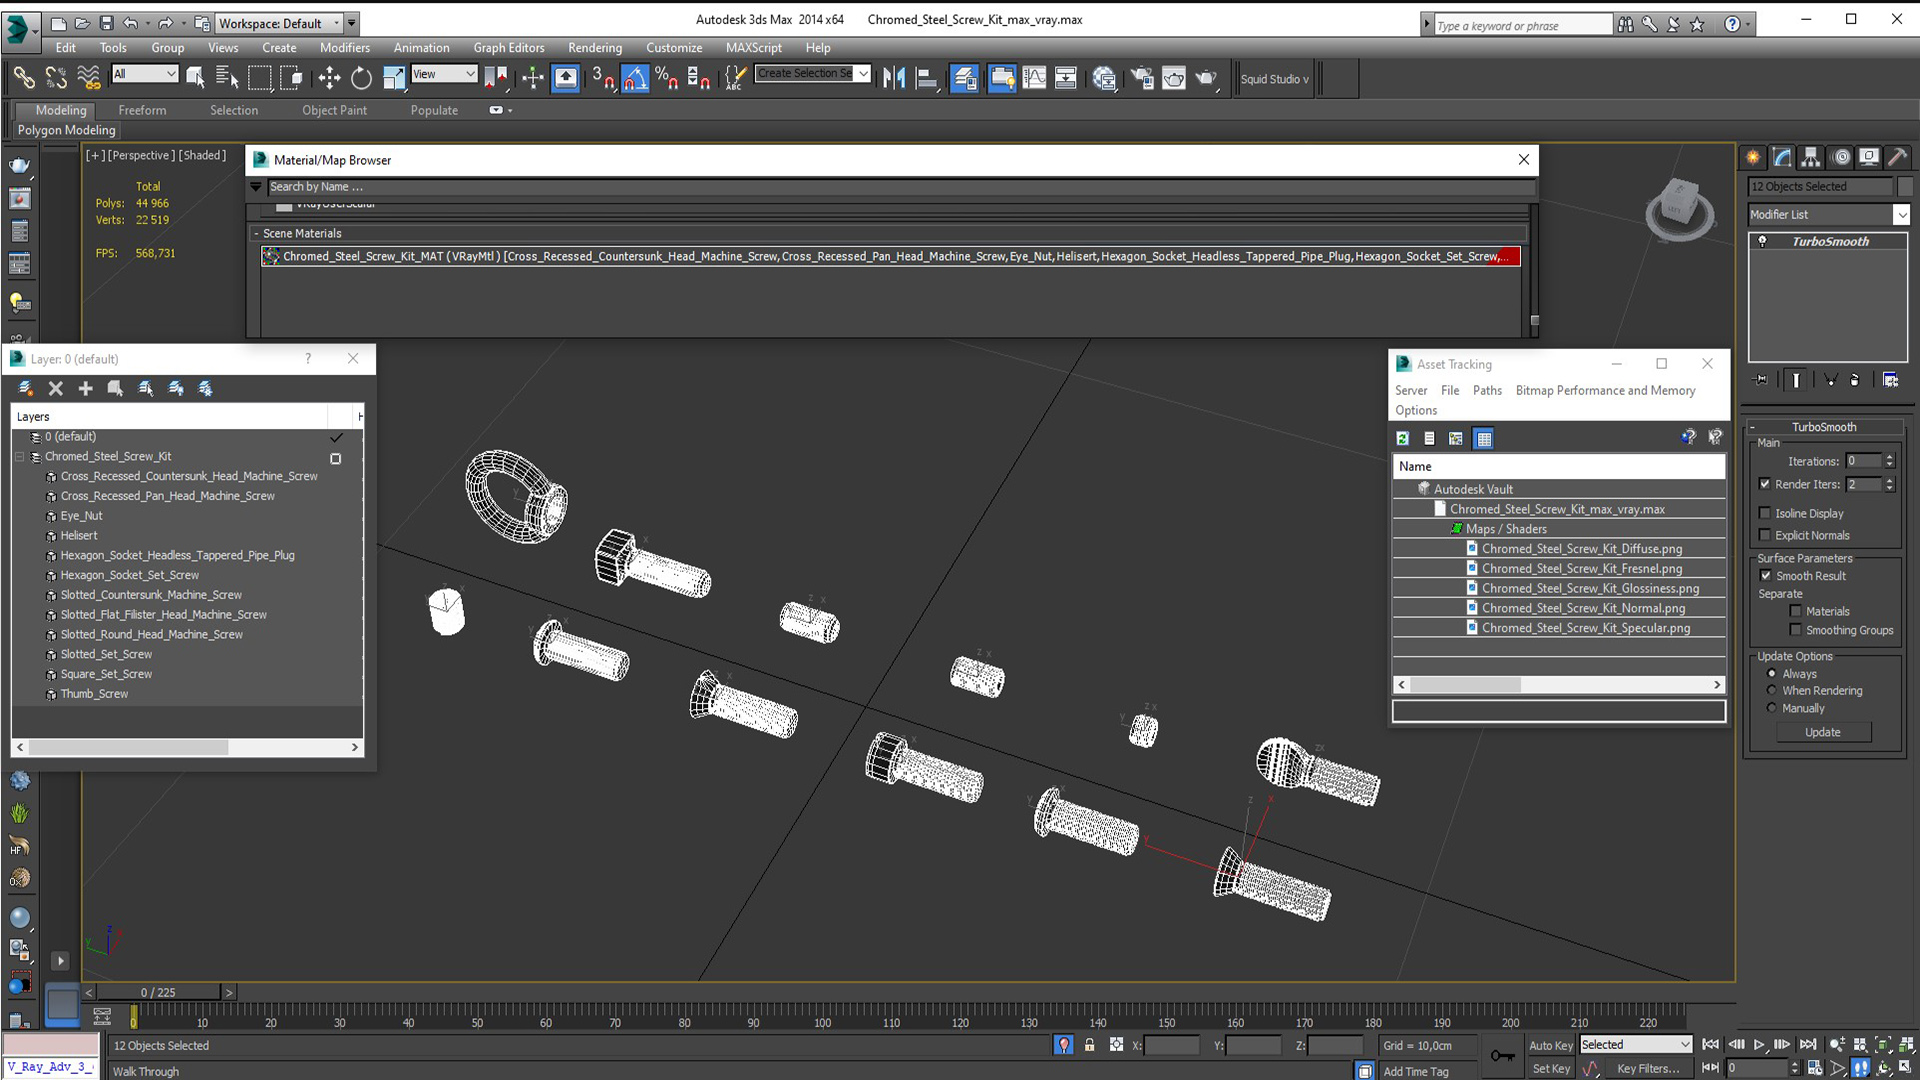Choose the Rectangular Selection Region tool

click(x=259, y=77)
